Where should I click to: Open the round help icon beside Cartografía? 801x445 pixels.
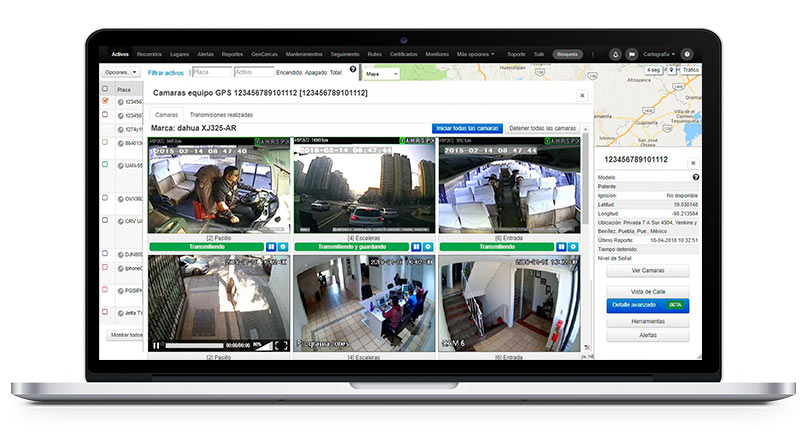(687, 54)
